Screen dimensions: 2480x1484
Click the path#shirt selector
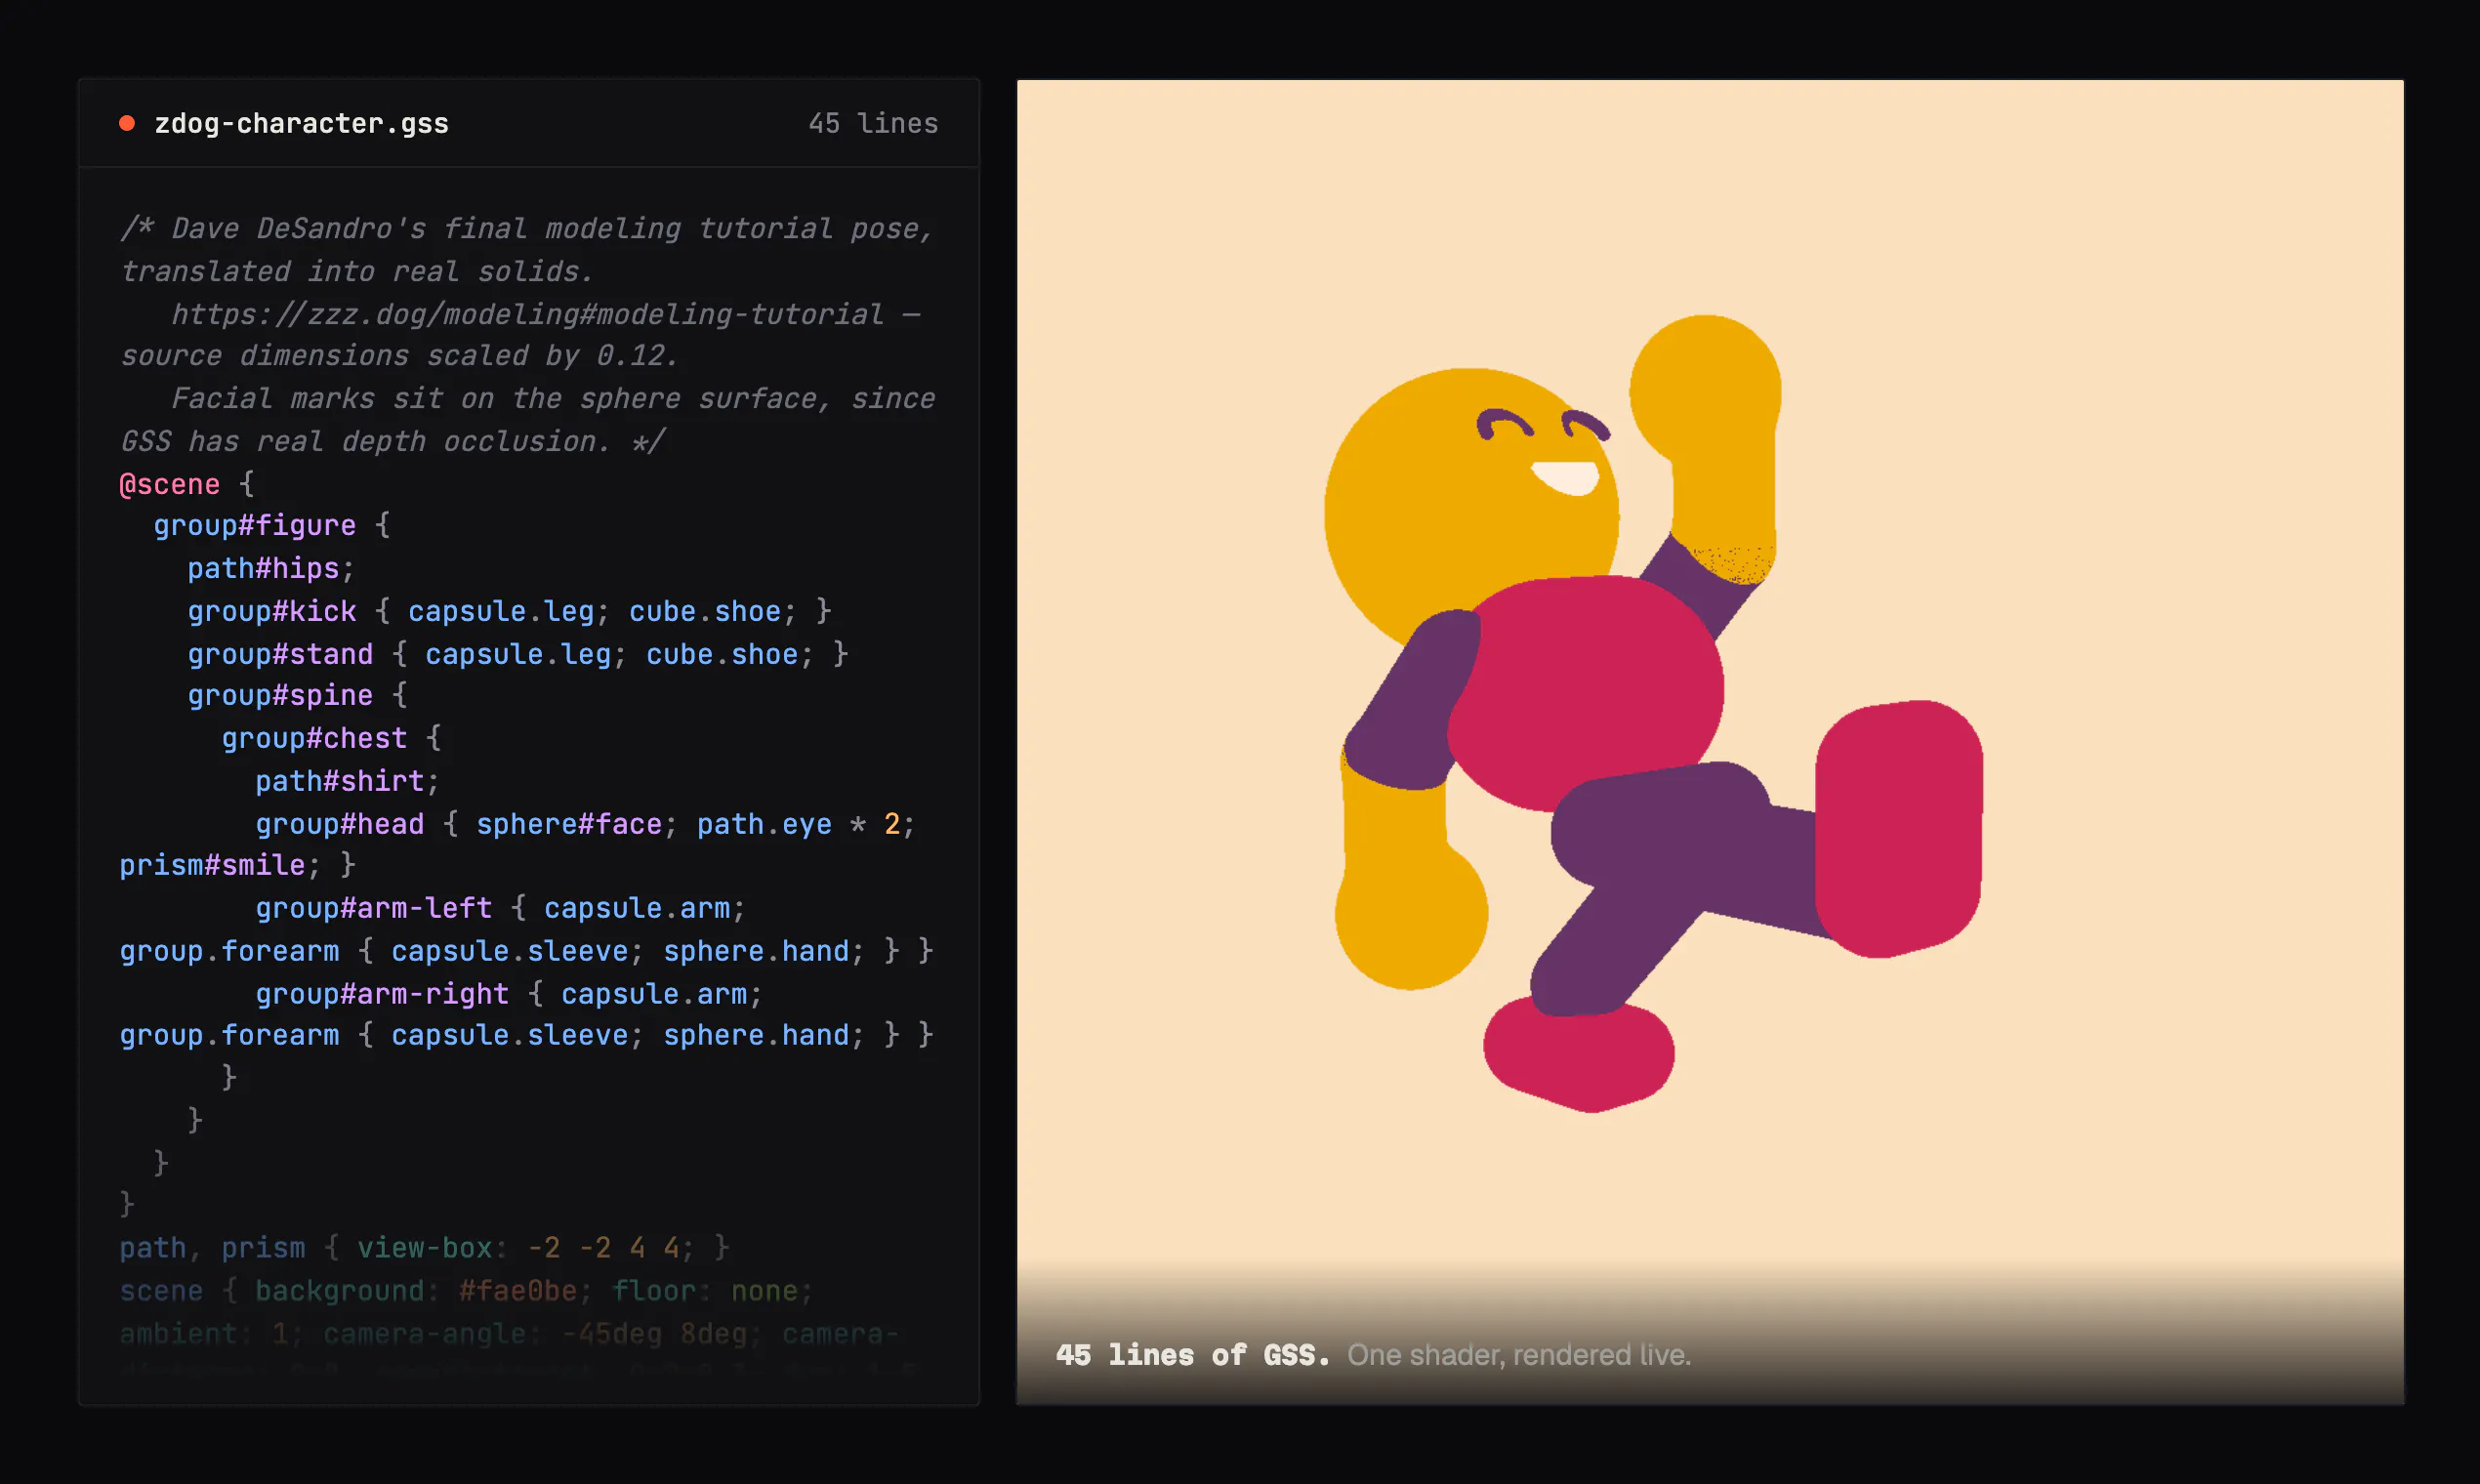[x=339, y=781]
